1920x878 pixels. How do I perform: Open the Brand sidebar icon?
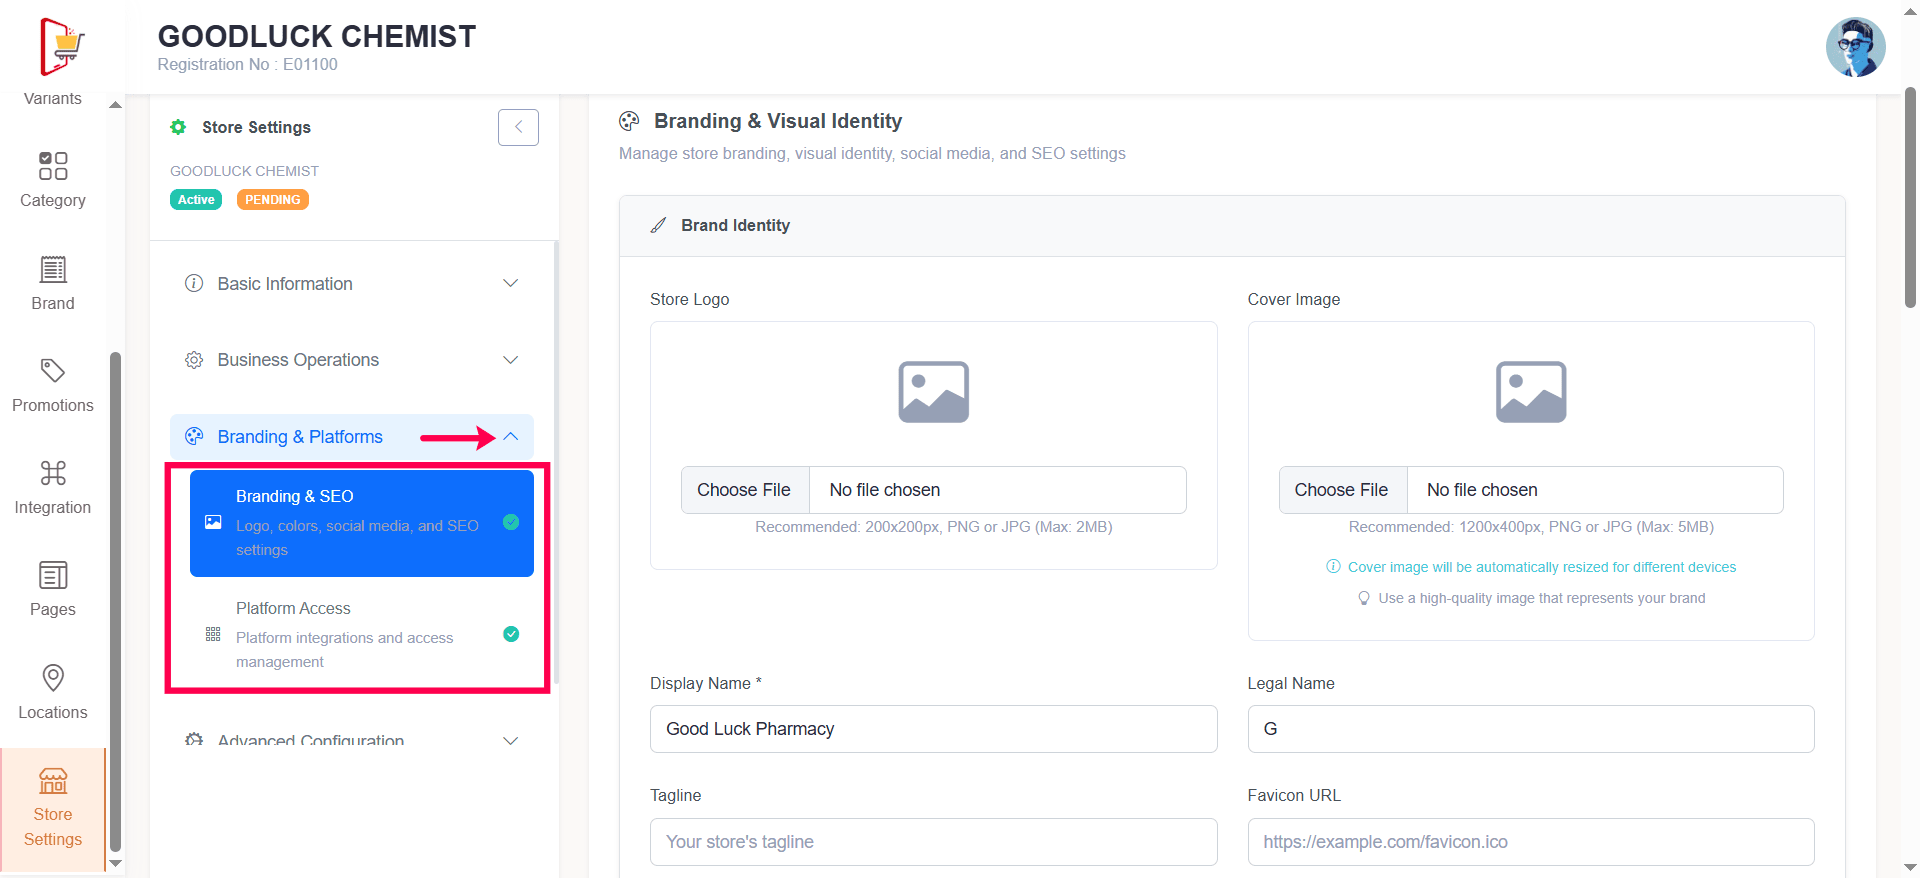(x=53, y=270)
